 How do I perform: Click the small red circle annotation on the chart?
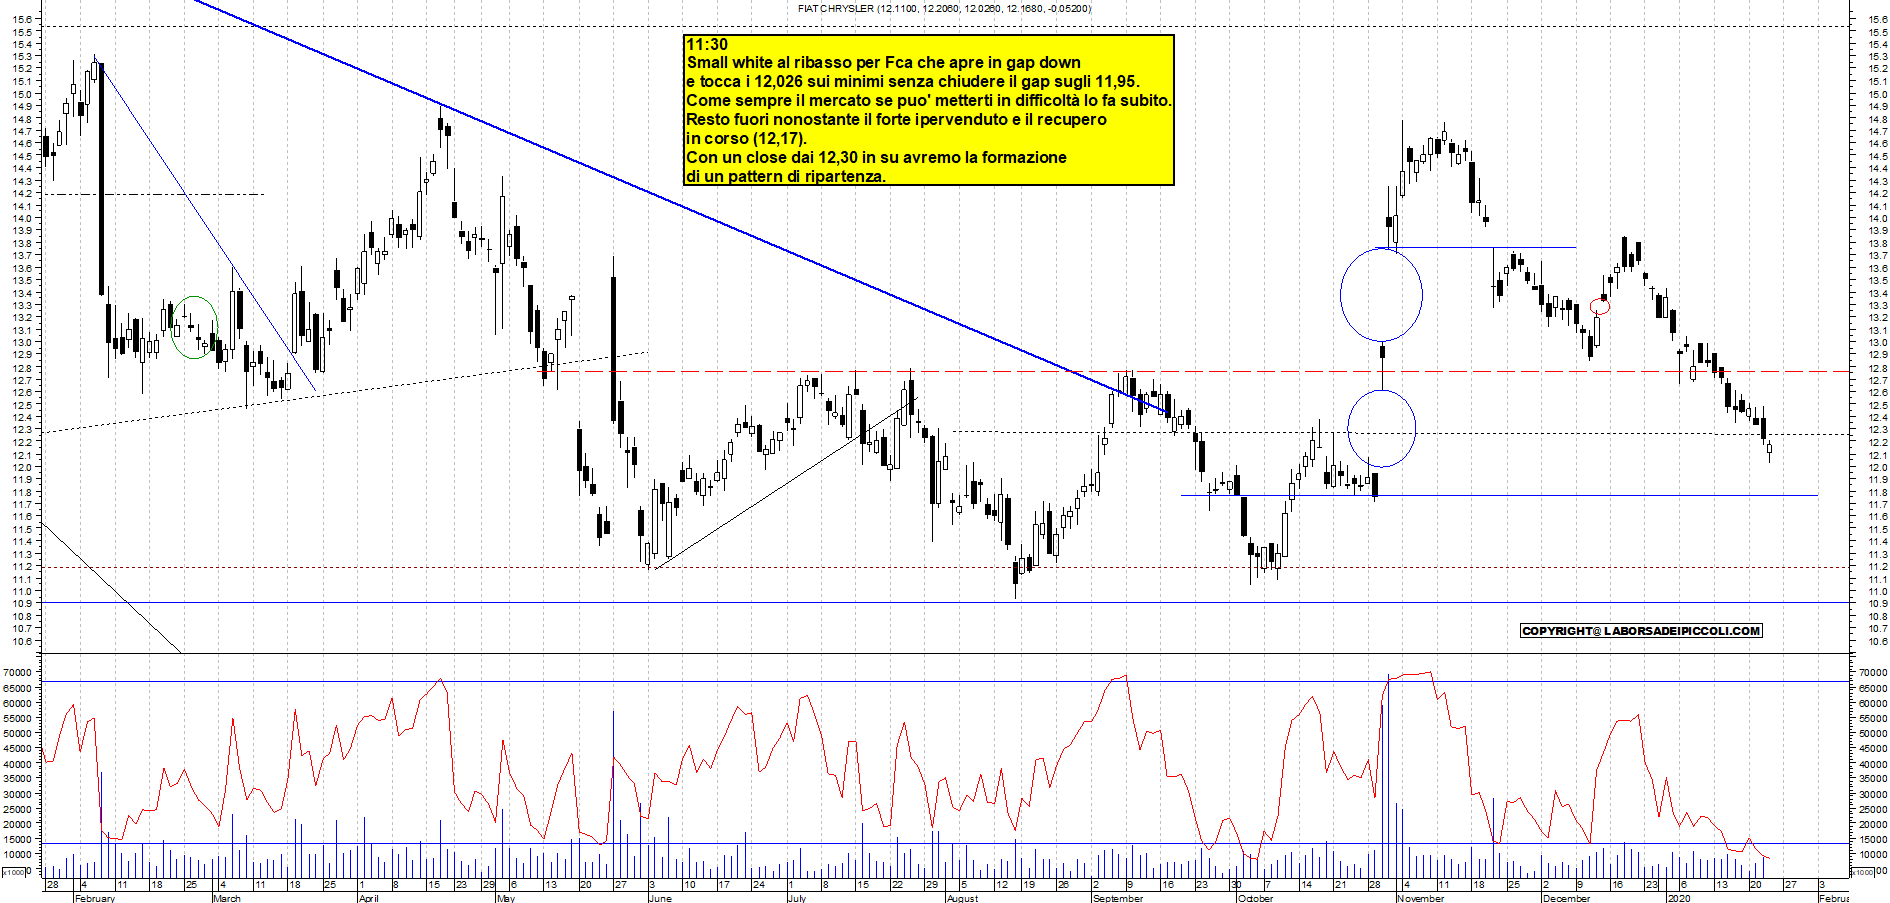point(1600,307)
